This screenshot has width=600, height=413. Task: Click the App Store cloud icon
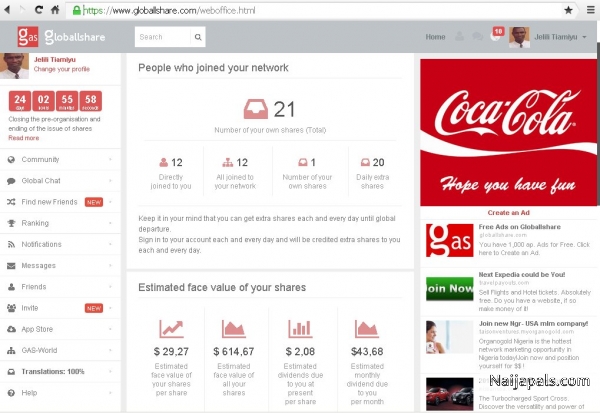[11, 329]
